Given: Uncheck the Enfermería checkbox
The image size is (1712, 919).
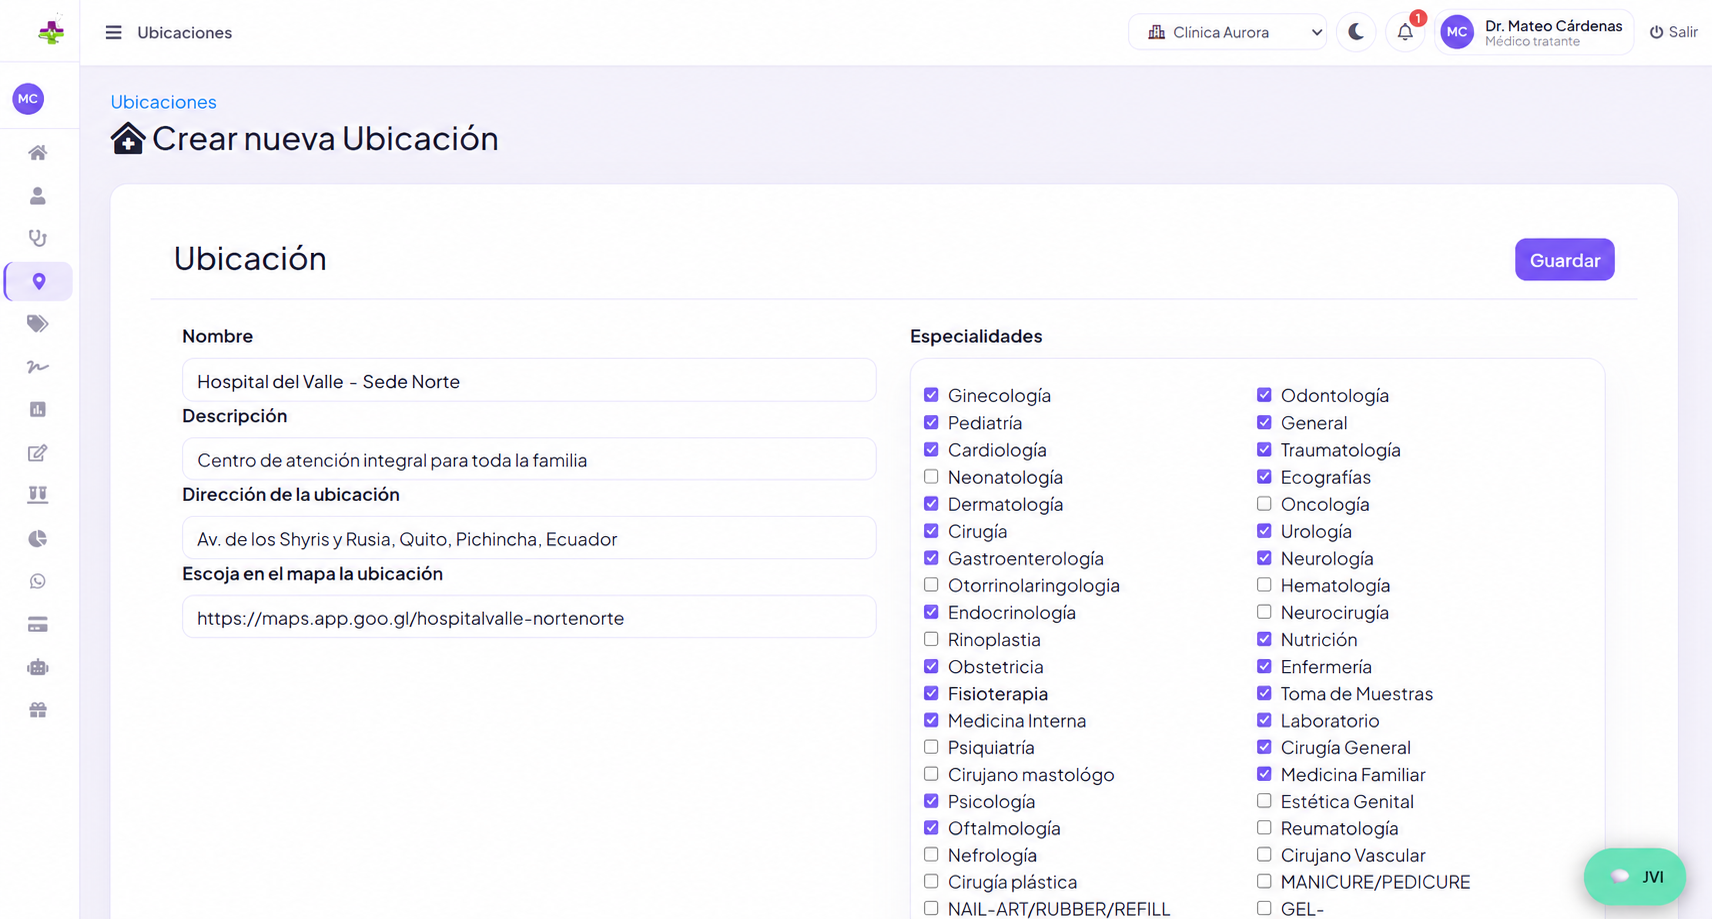Looking at the screenshot, I should (x=1264, y=666).
